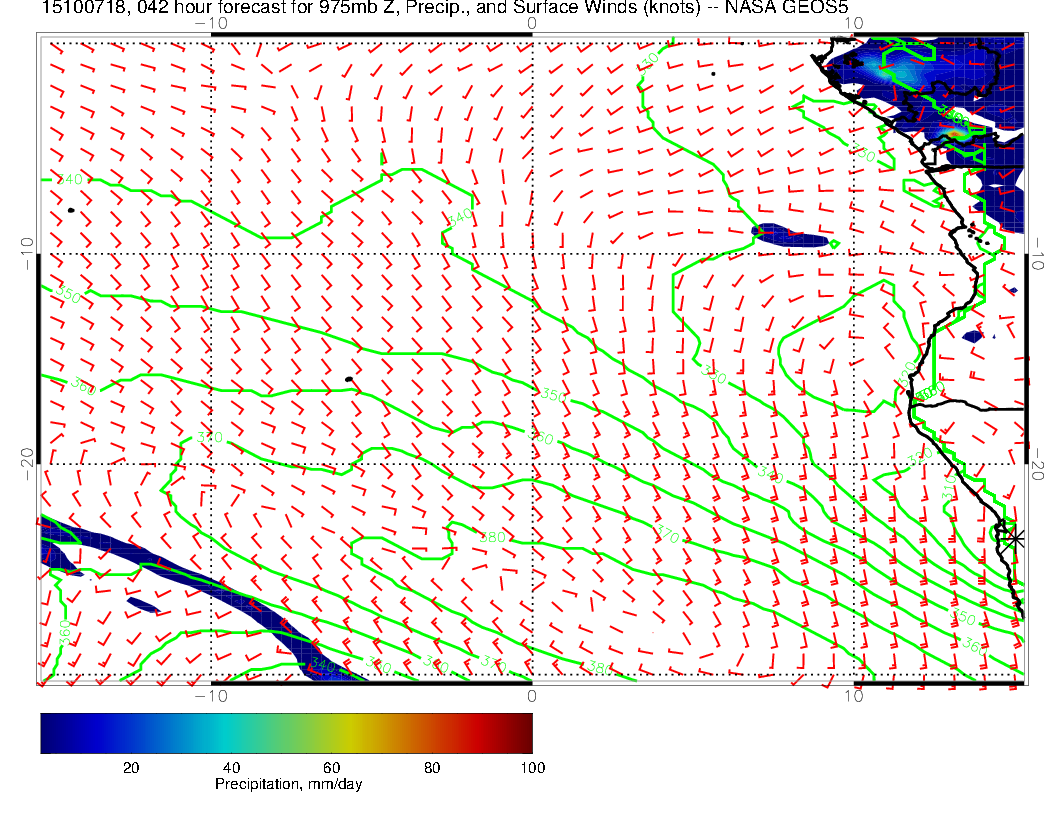Click the black island dot west of the center
This screenshot has height=816, width=1056.
pyautogui.click(x=348, y=379)
